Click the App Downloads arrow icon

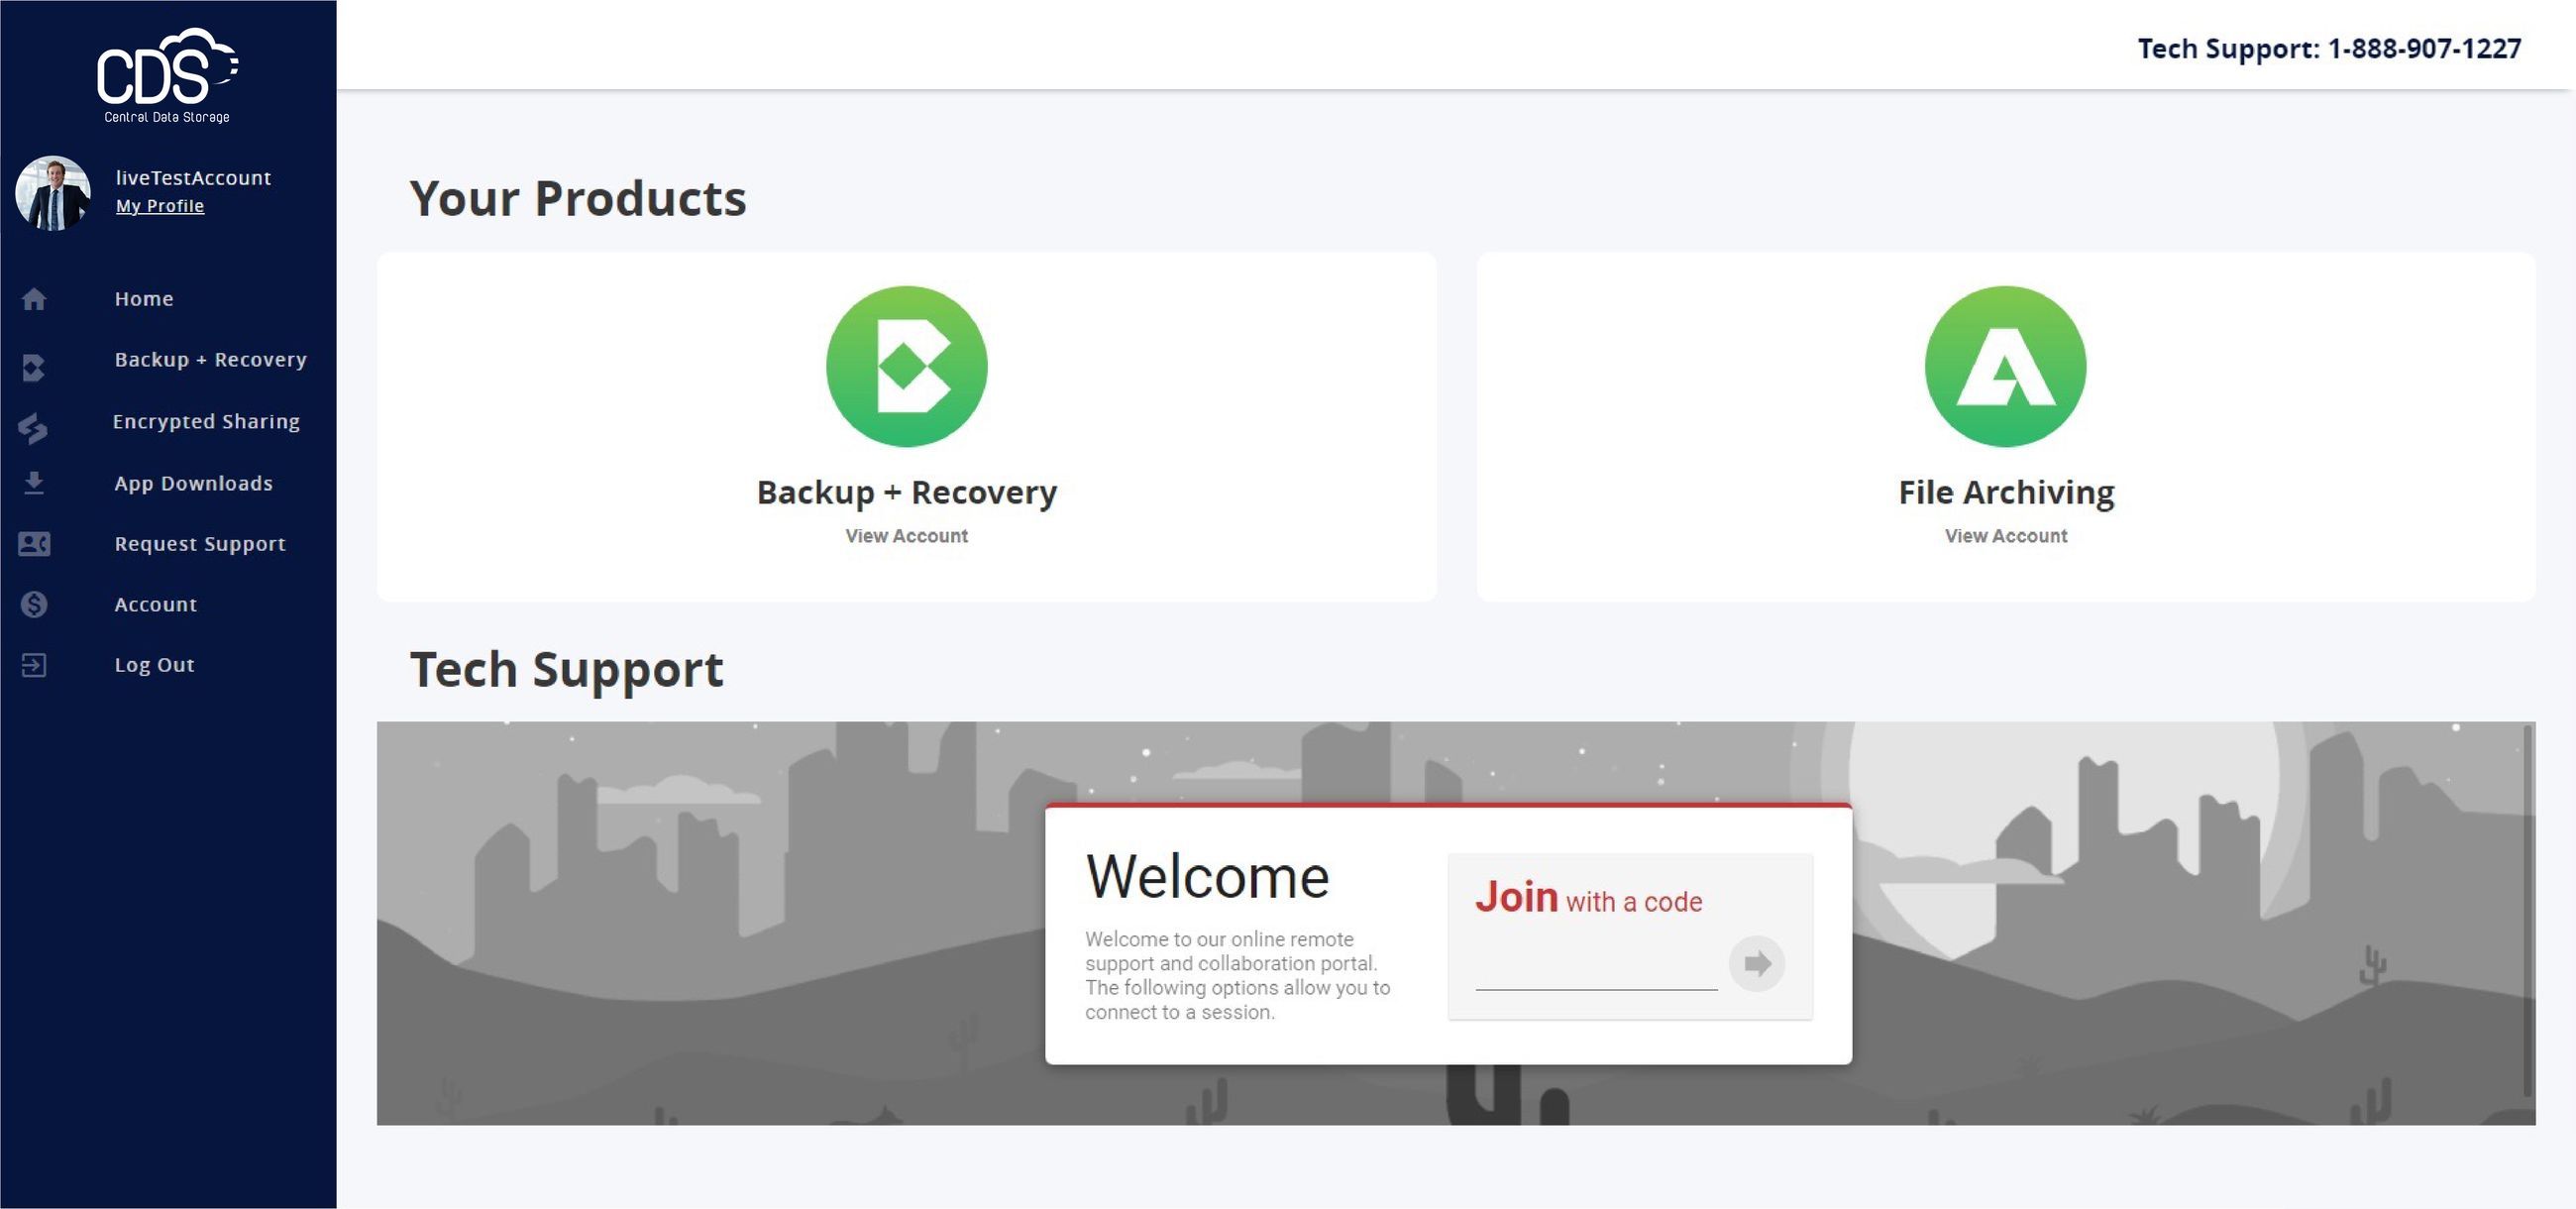tap(34, 484)
